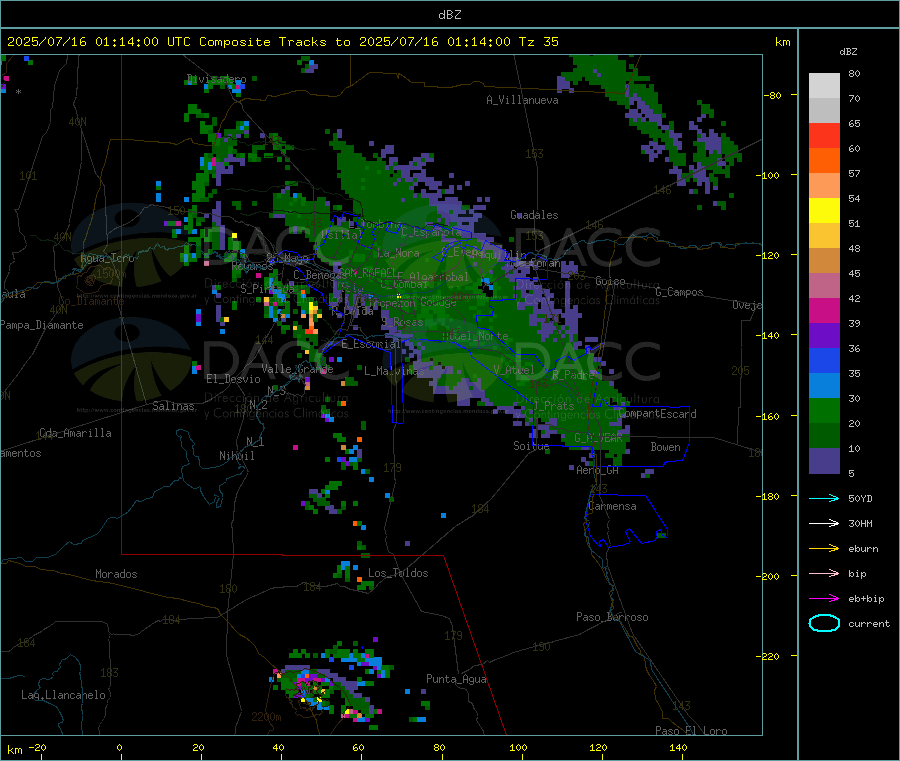
Task: Click the El_Desvio map label
Action: pyautogui.click(x=233, y=379)
